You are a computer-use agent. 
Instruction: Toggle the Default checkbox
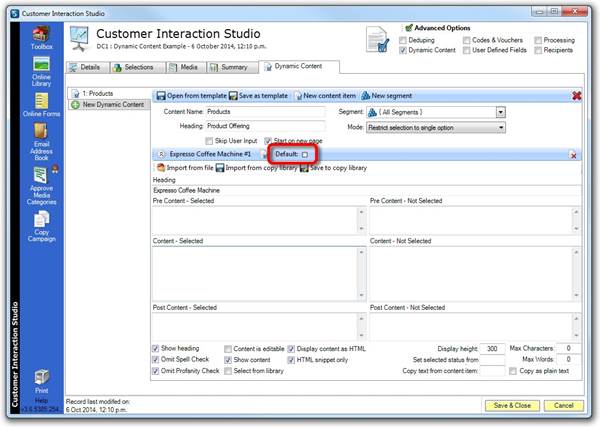(305, 155)
